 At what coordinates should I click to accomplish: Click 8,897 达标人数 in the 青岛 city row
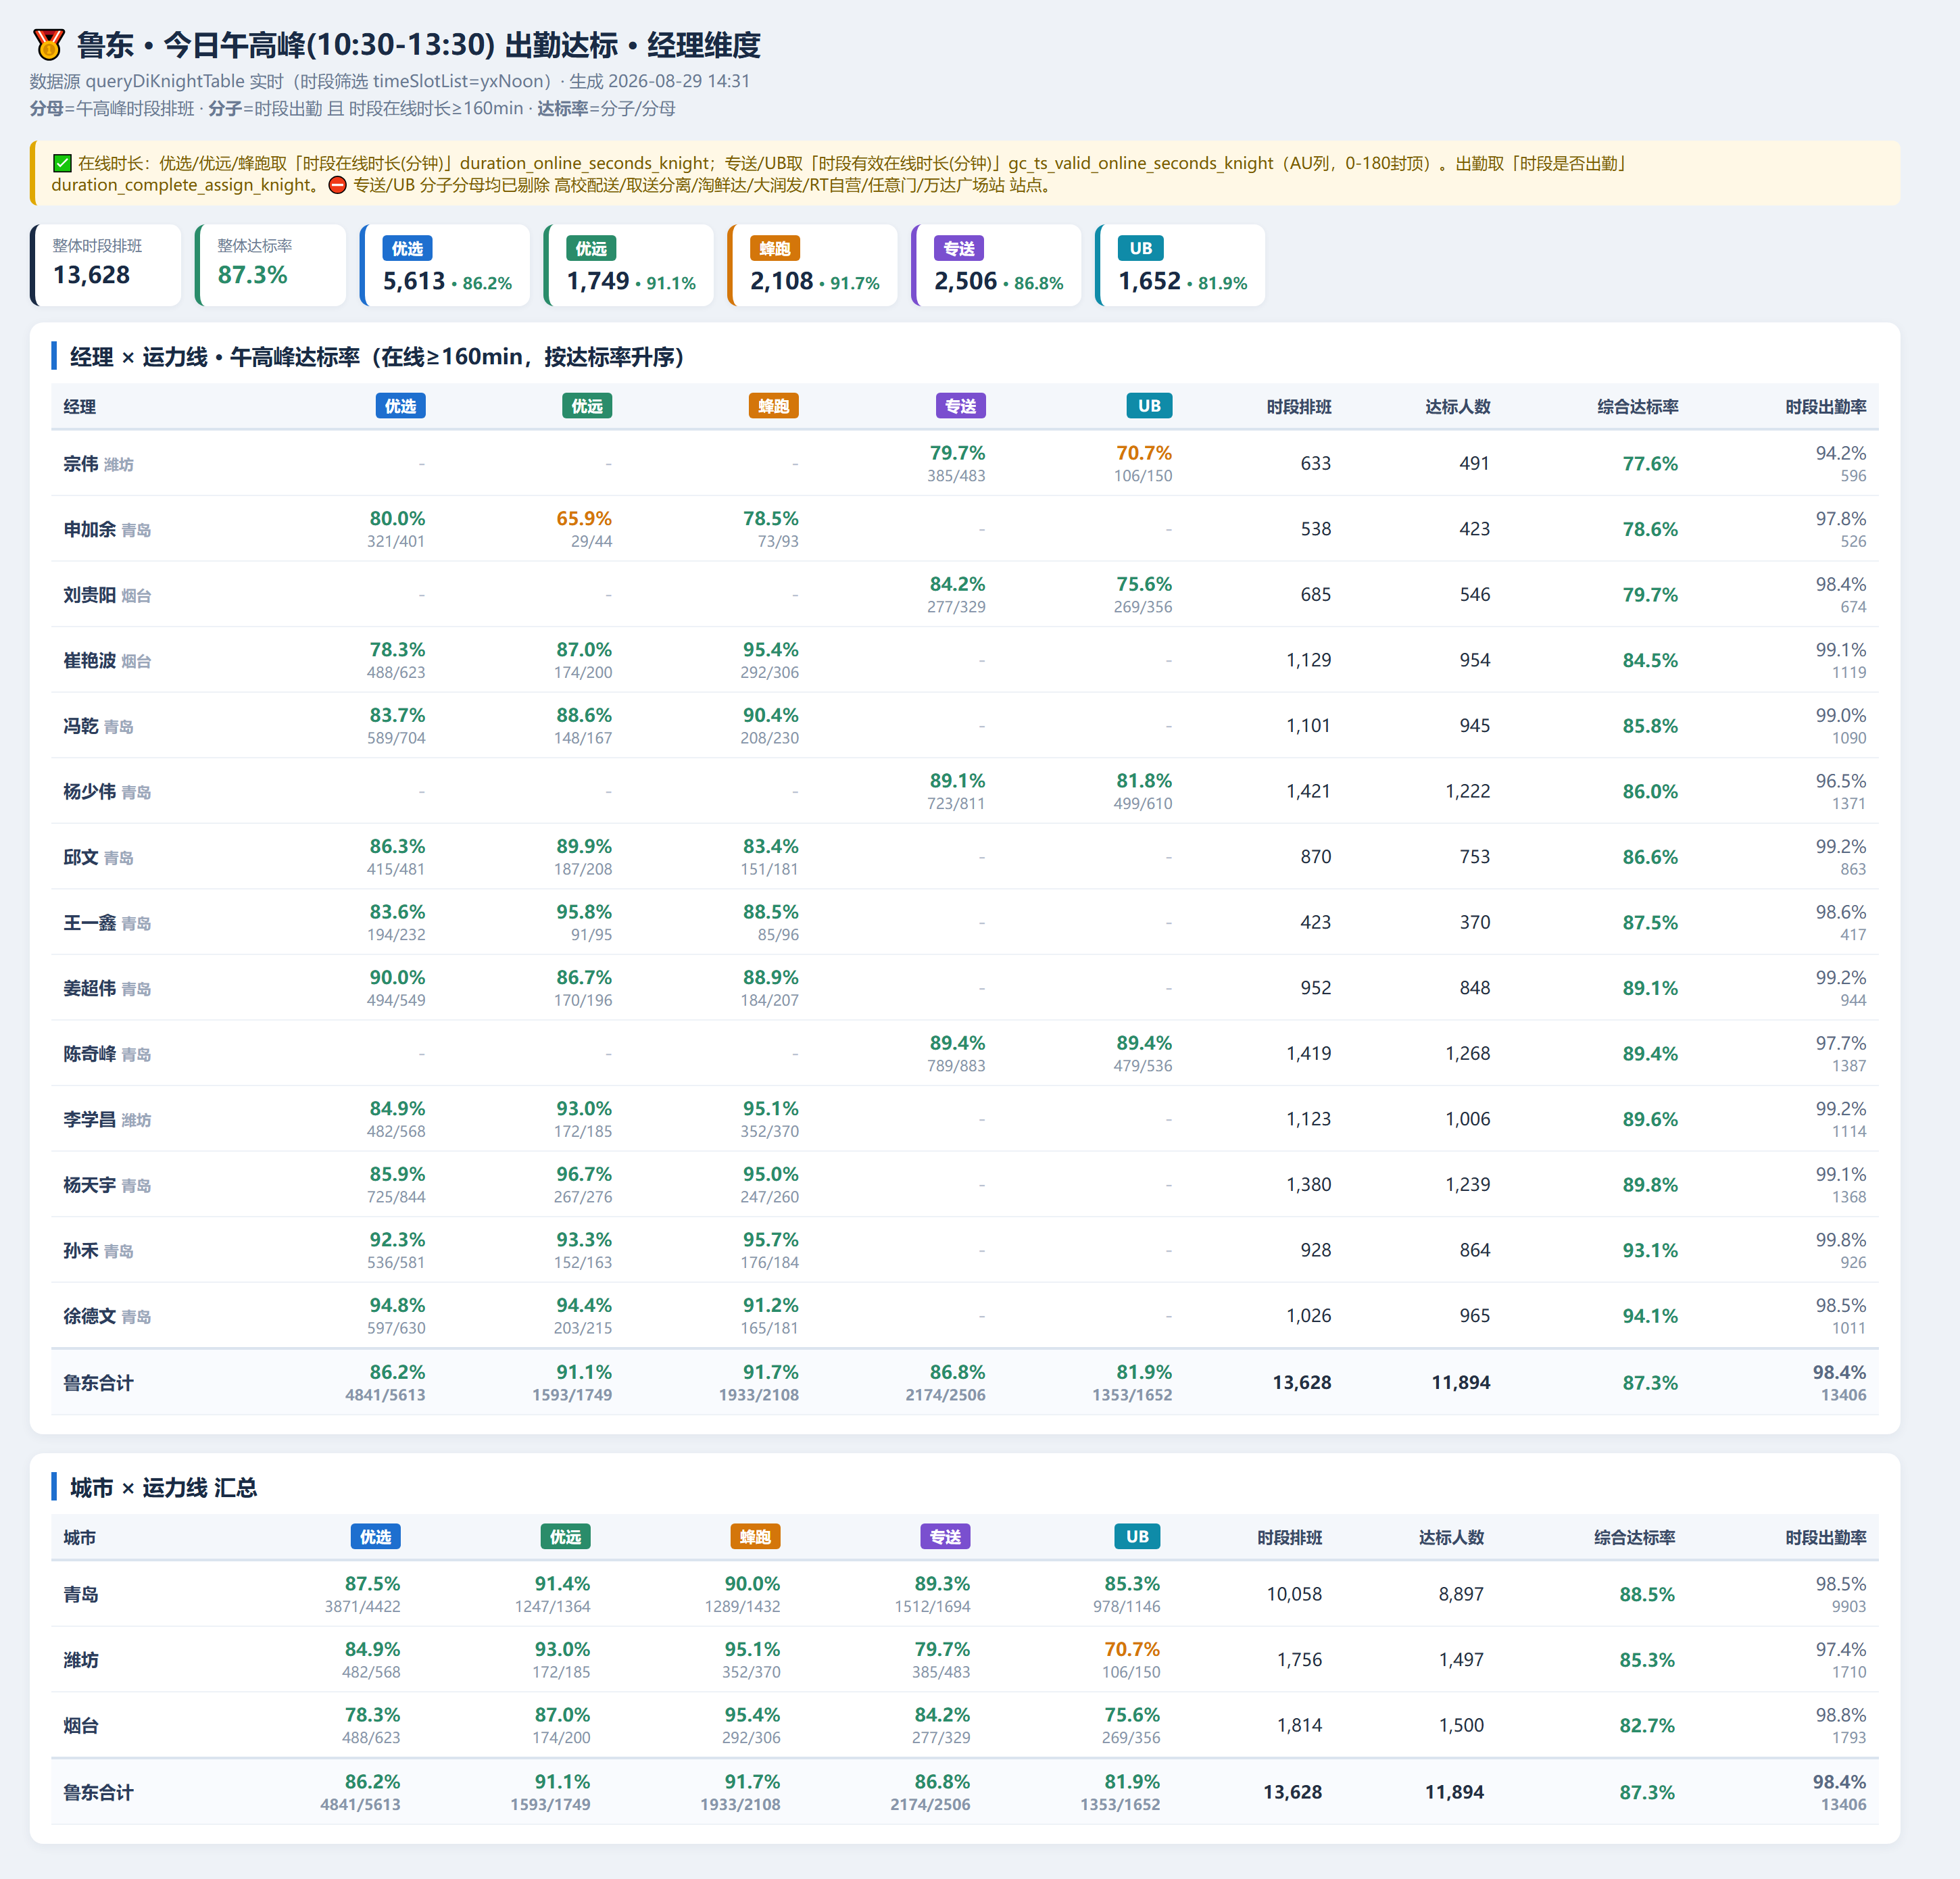point(1461,1595)
